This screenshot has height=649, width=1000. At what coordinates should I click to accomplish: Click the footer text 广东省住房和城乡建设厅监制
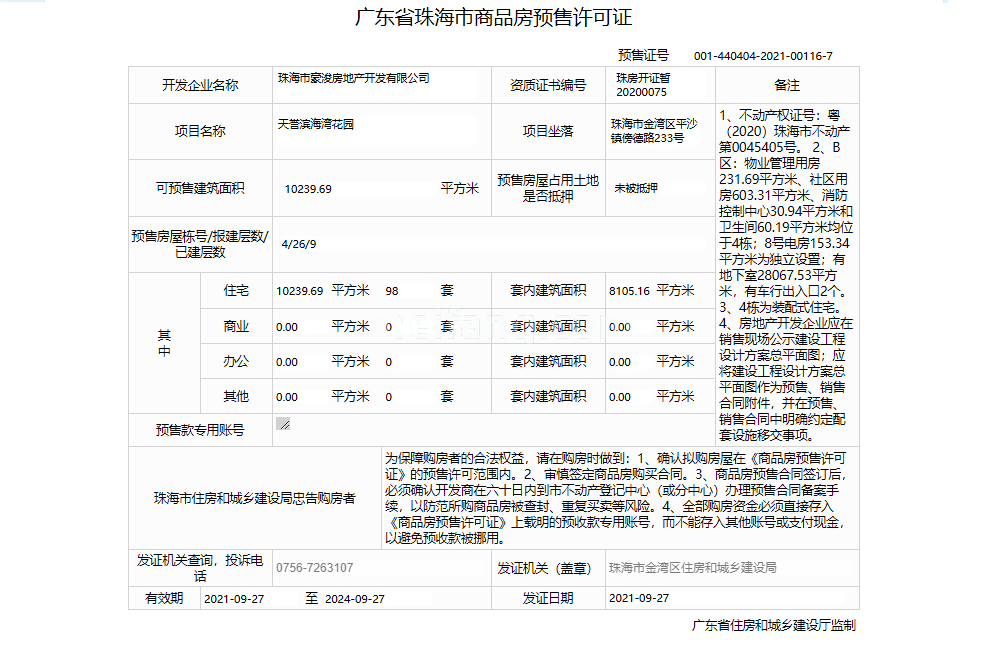point(773,626)
